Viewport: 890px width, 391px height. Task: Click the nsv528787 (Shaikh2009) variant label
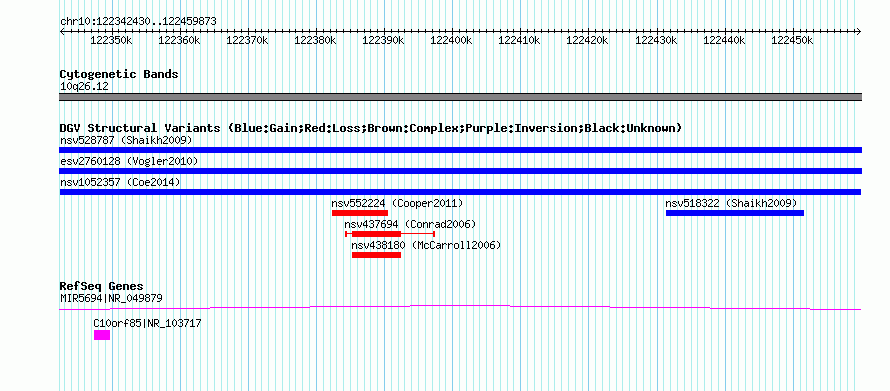point(126,140)
